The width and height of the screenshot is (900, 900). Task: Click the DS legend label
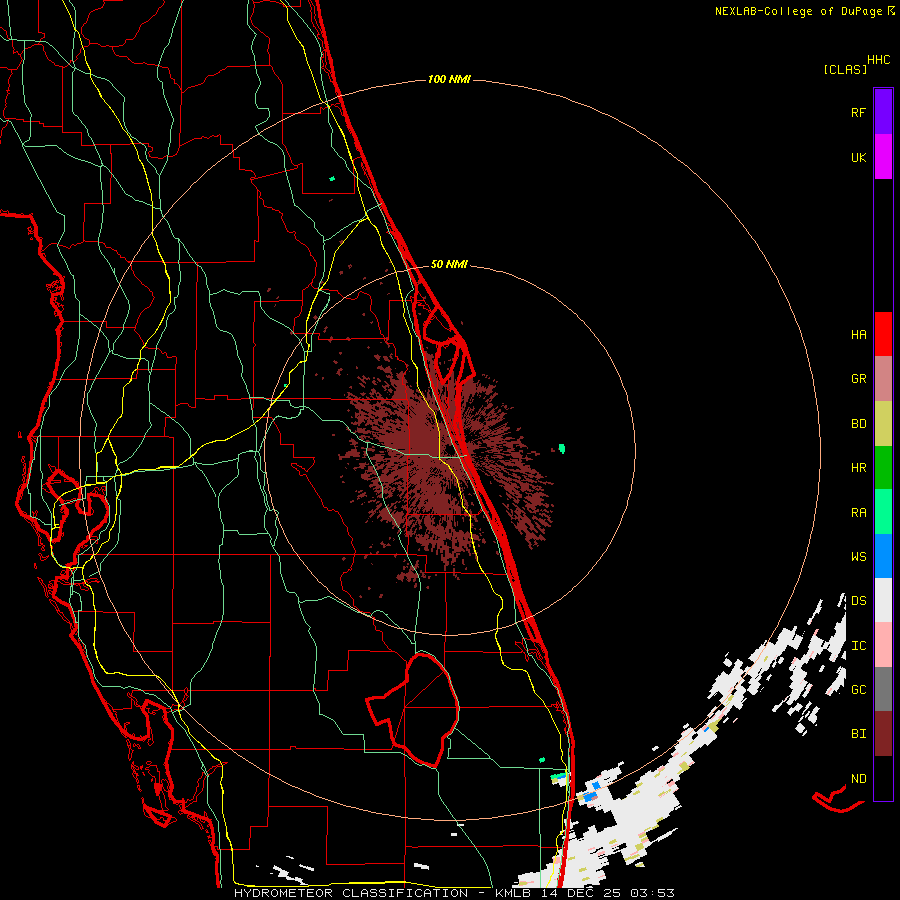pos(858,601)
